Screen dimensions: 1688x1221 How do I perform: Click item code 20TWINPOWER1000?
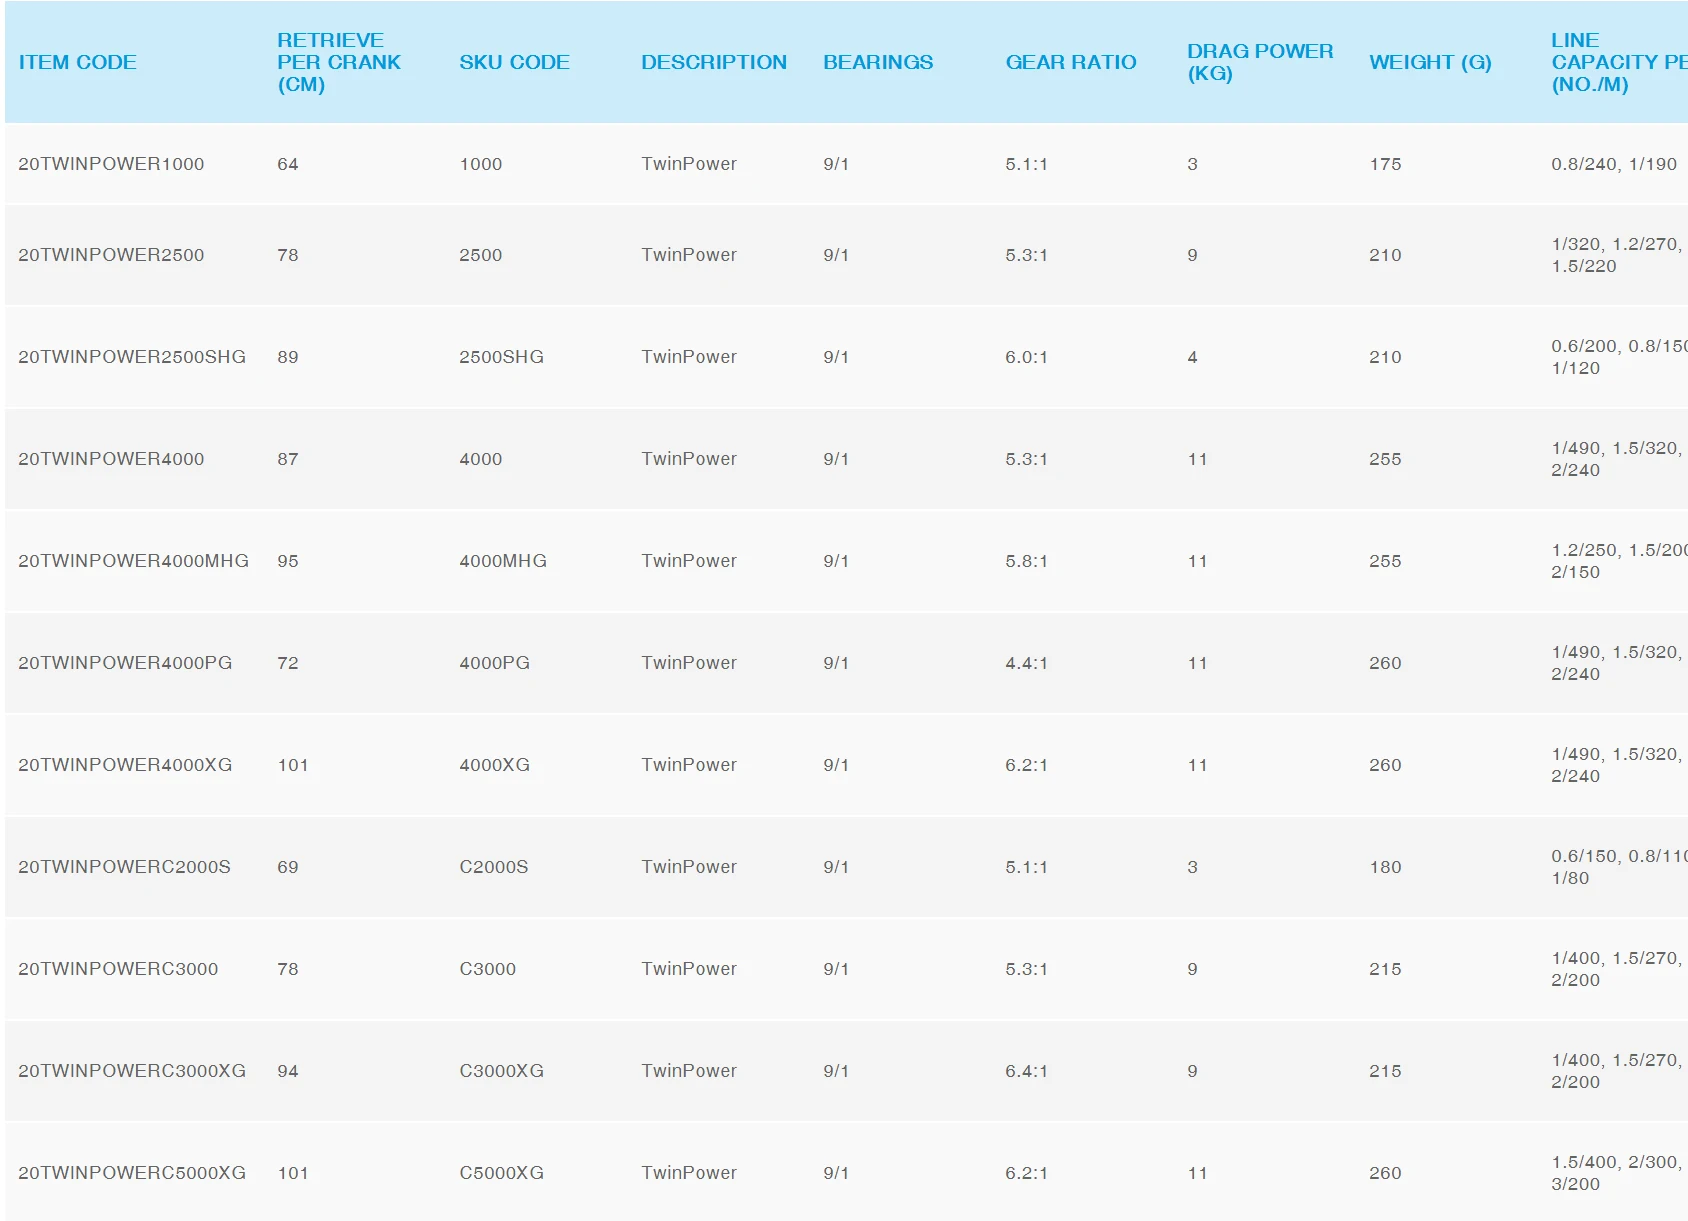(x=111, y=164)
